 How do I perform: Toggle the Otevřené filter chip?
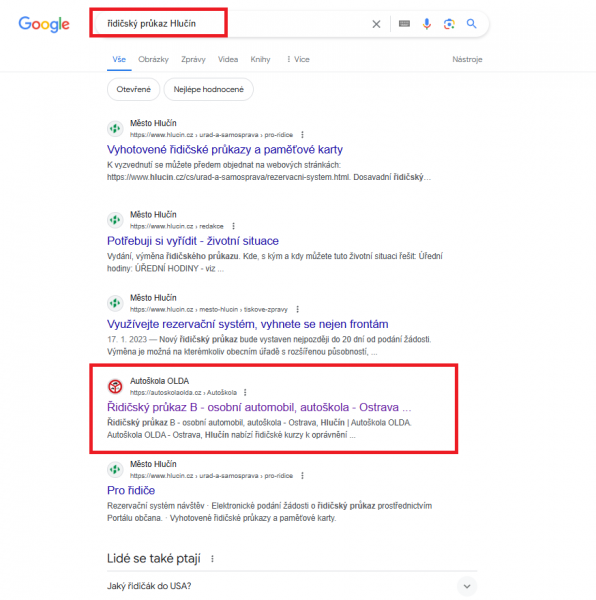(133, 89)
